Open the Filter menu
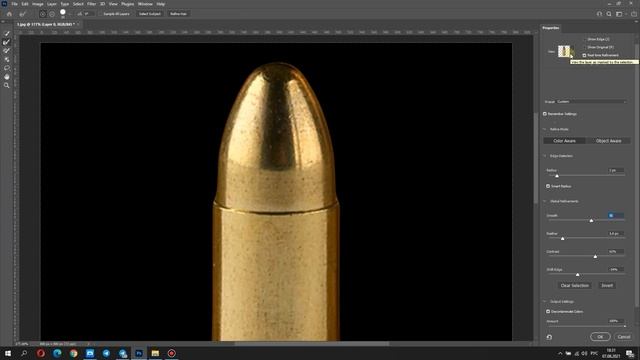Viewport: 640px width, 360px height. (x=91, y=4)
